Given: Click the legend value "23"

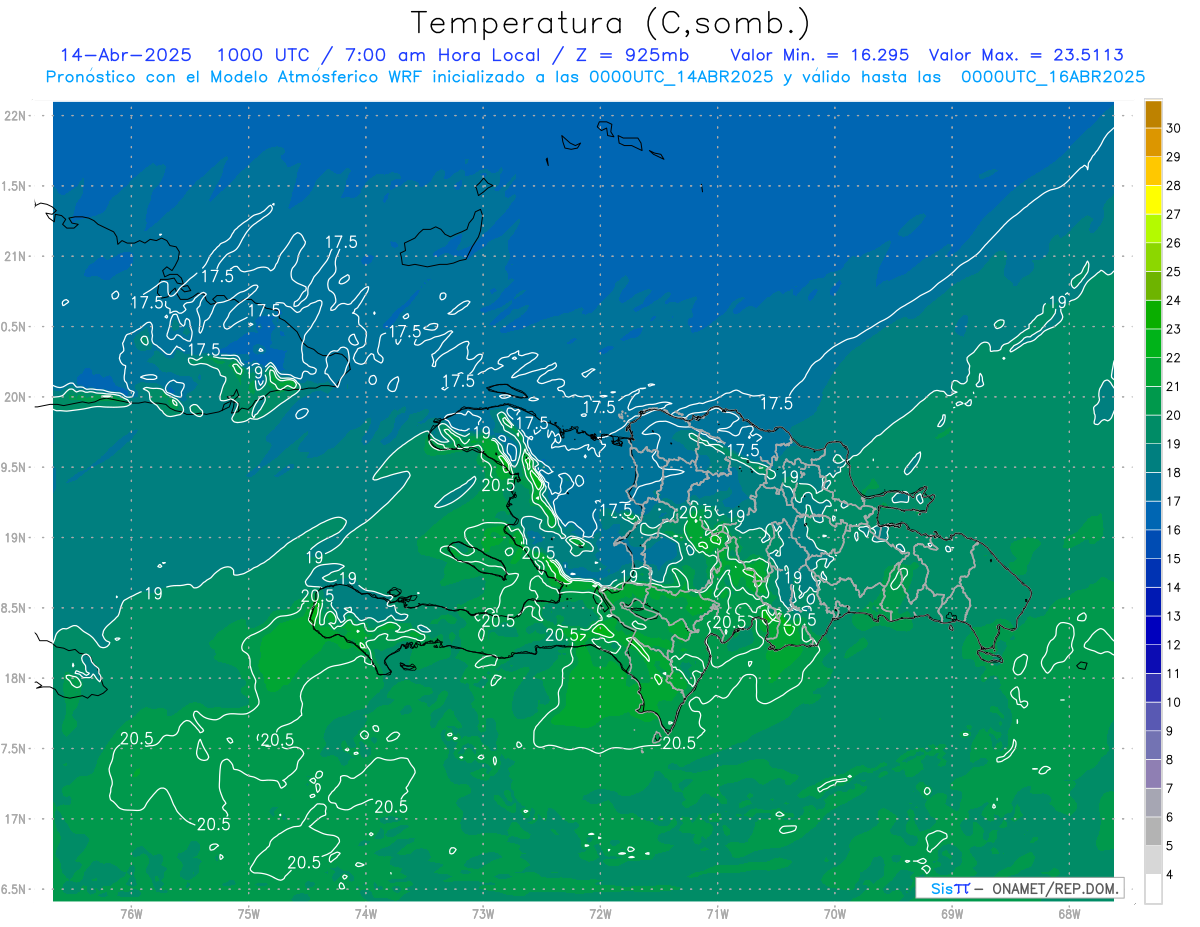Looking at the screenshot, I should [1174, 329].
